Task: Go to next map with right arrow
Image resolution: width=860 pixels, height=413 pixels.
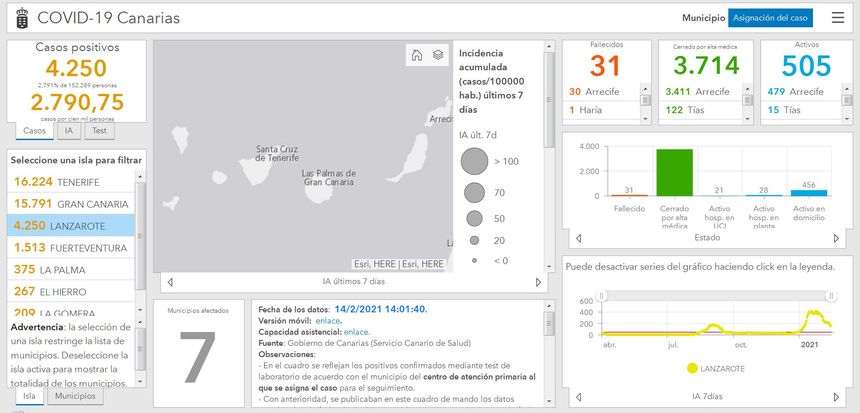Action: 536,282
